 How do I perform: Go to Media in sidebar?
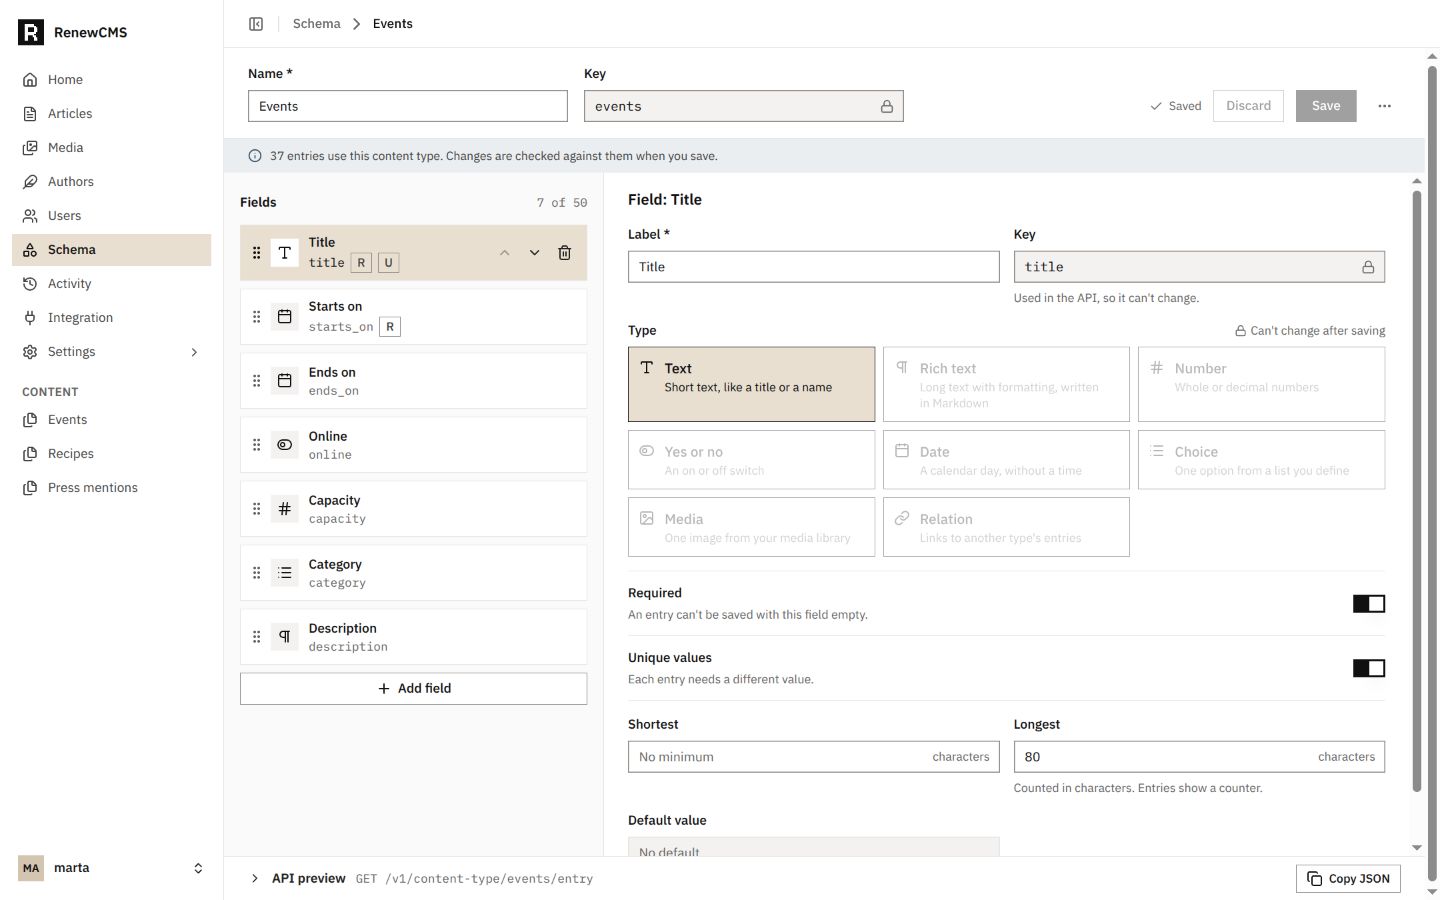pyautogui.click(x=112, y=148)
